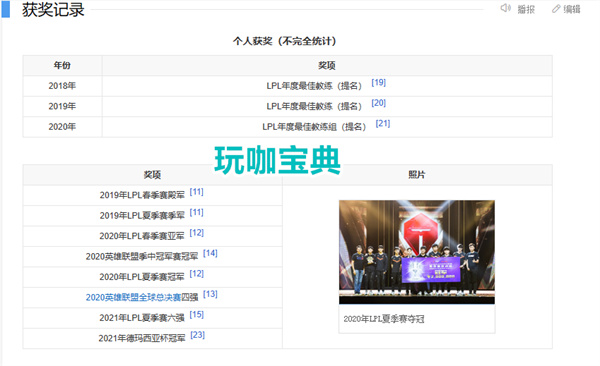The image size is (600, 366).
Task: Click the 2021年LPL夏季赛六强 text
Action: tap(142, 318)
